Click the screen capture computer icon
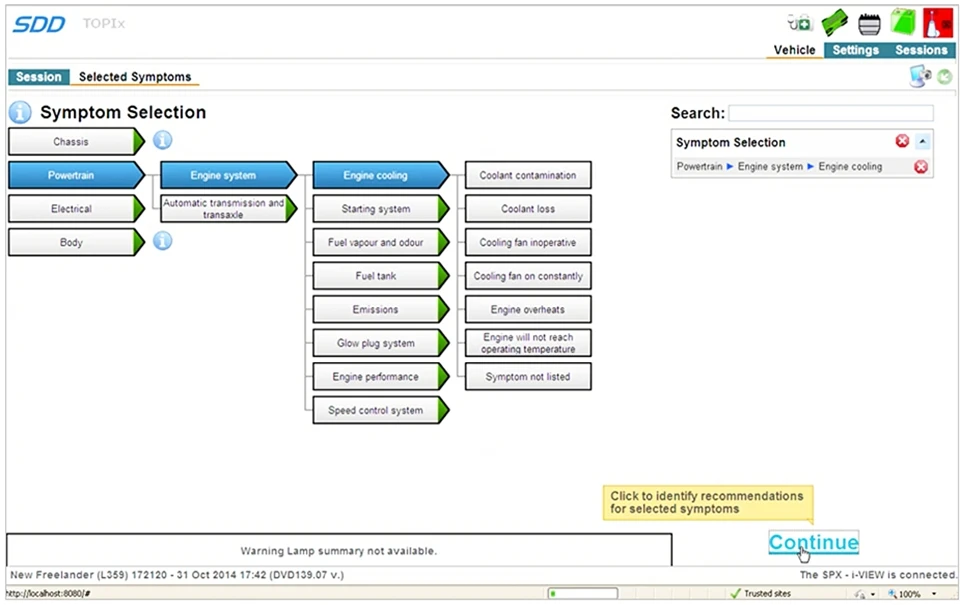Image resolution: width=960 pixels, height=605 pixels. 920,77
